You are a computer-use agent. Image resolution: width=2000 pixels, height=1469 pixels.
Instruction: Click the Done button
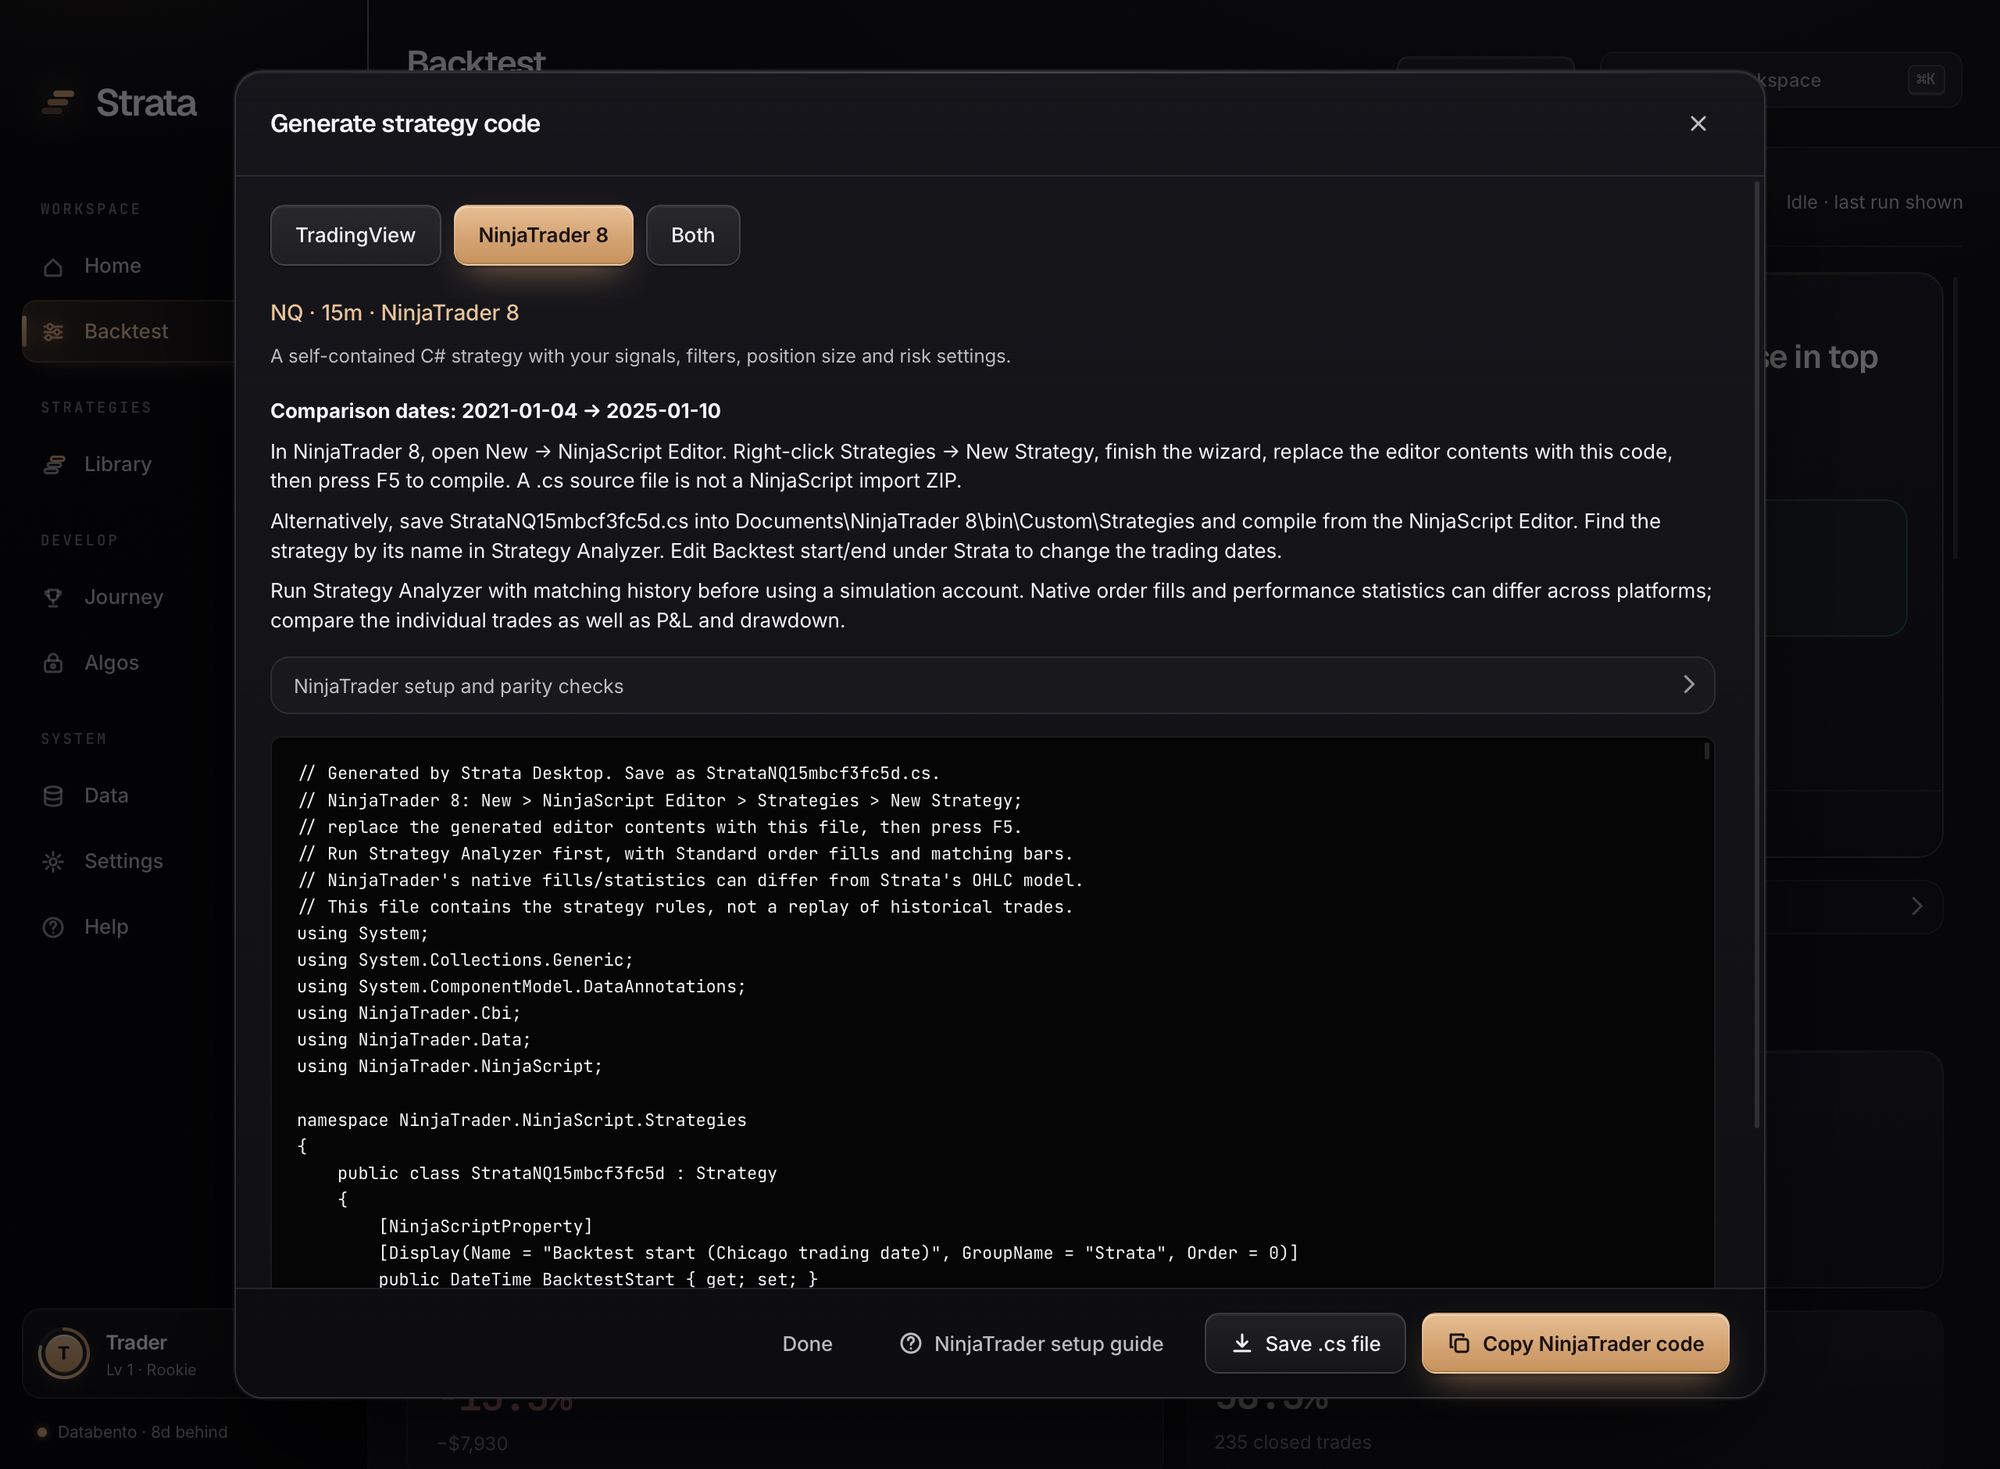pos(807,1344)
